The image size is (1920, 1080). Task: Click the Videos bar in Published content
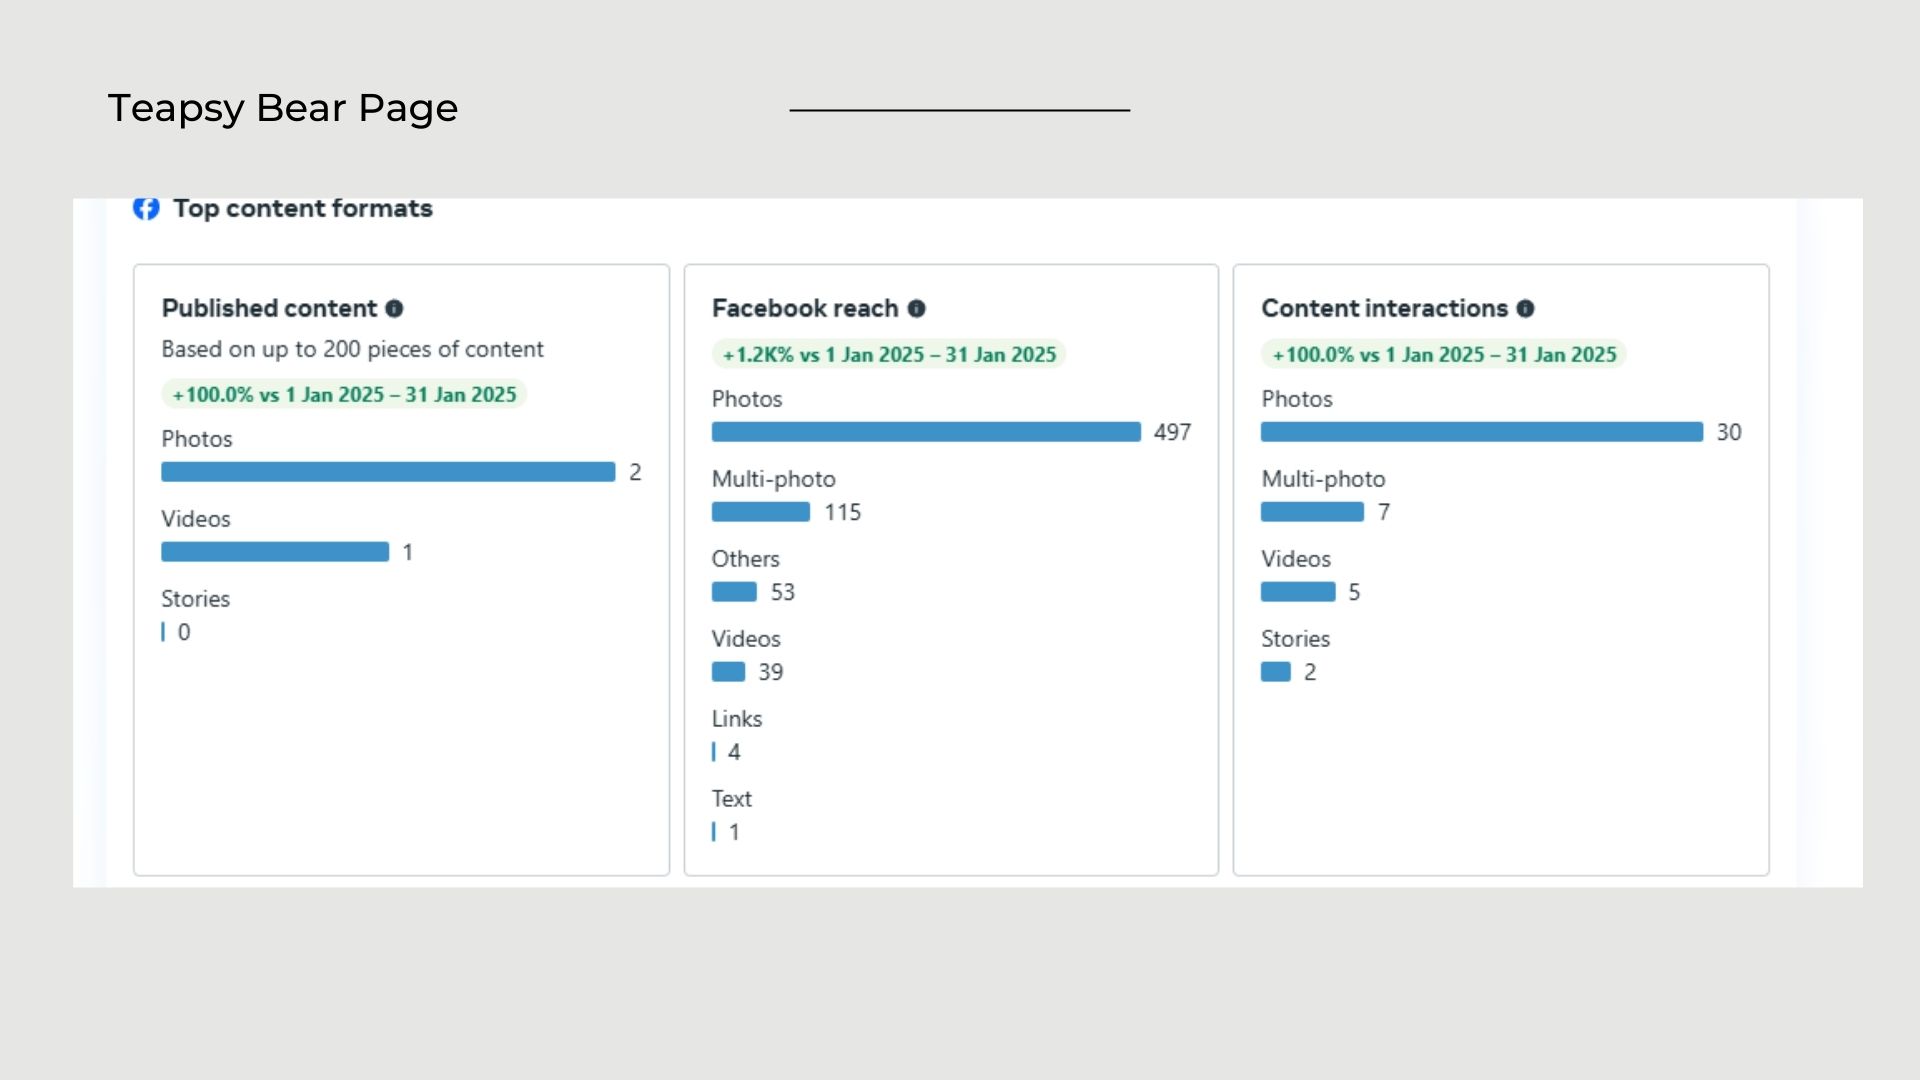tap(275, 552)
